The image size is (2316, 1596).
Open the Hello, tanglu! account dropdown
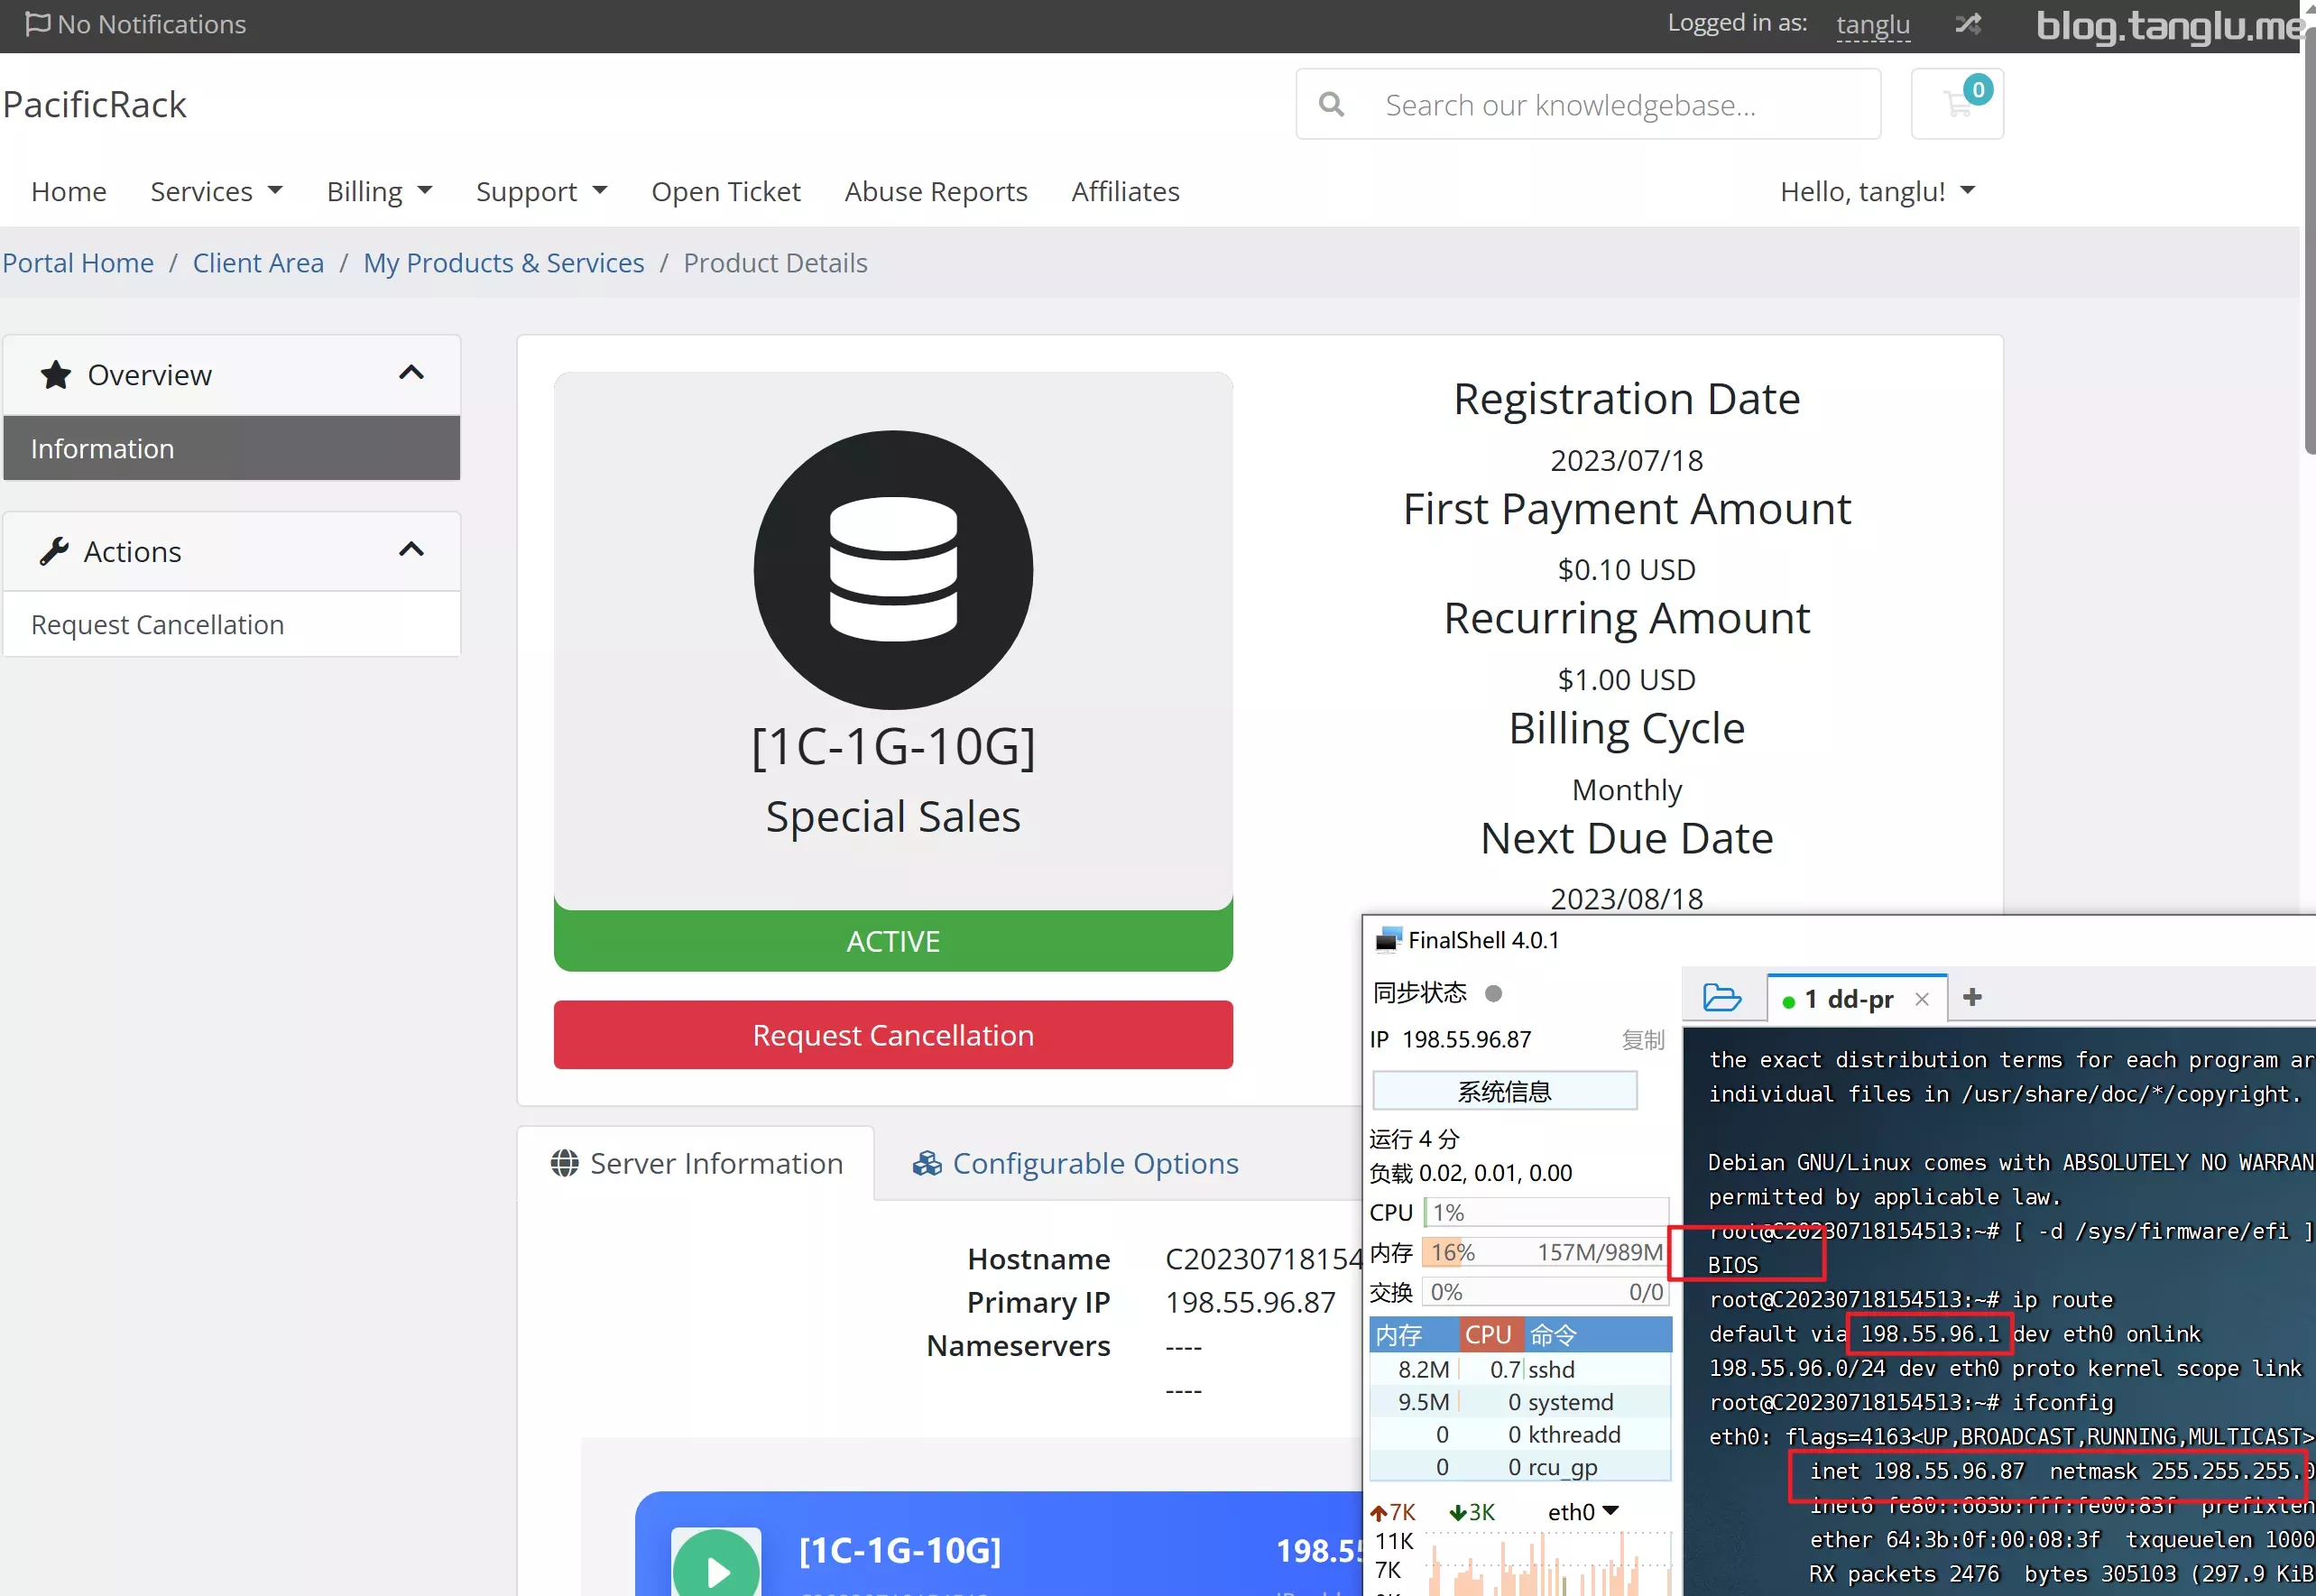click(1877, 191)
